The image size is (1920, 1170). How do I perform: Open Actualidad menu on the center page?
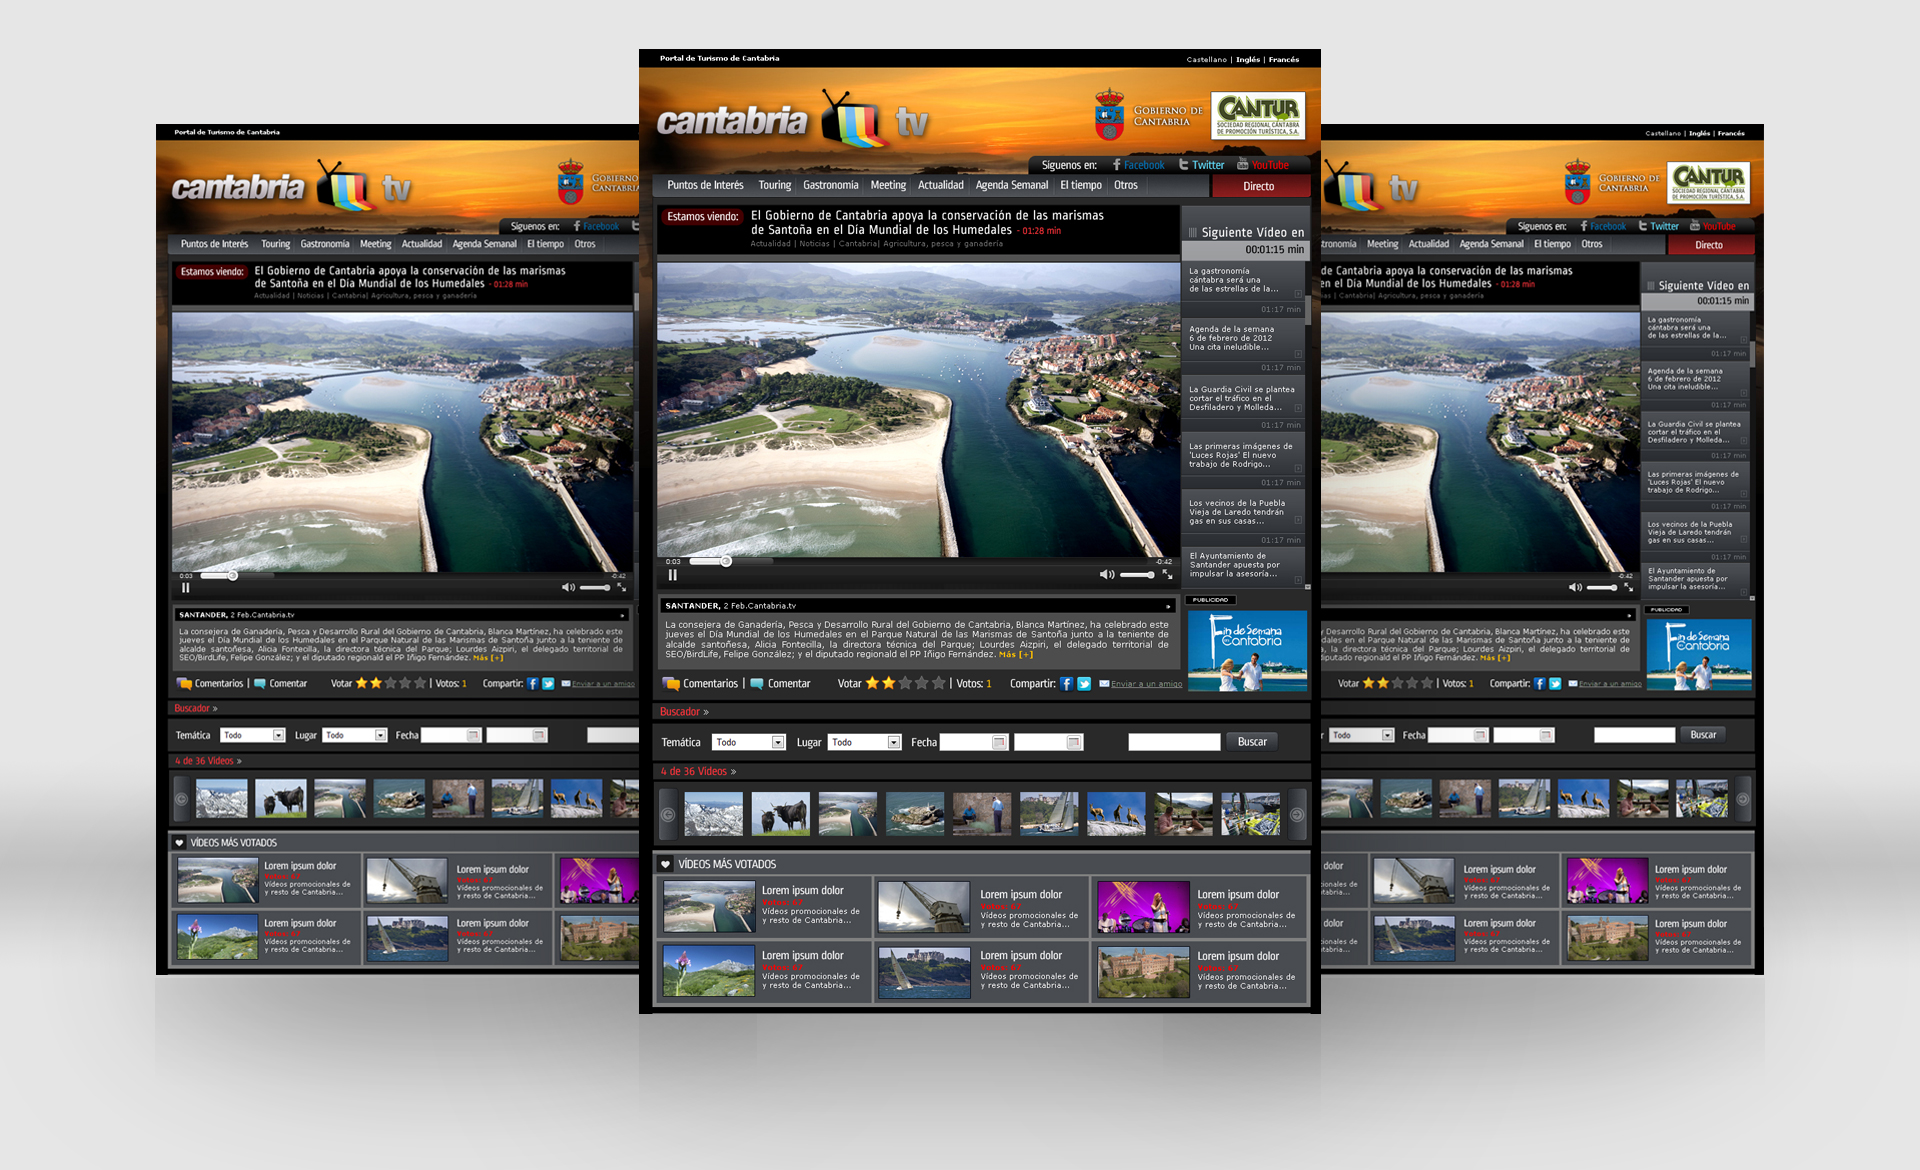pyautogui.click(x=941, y=185)
